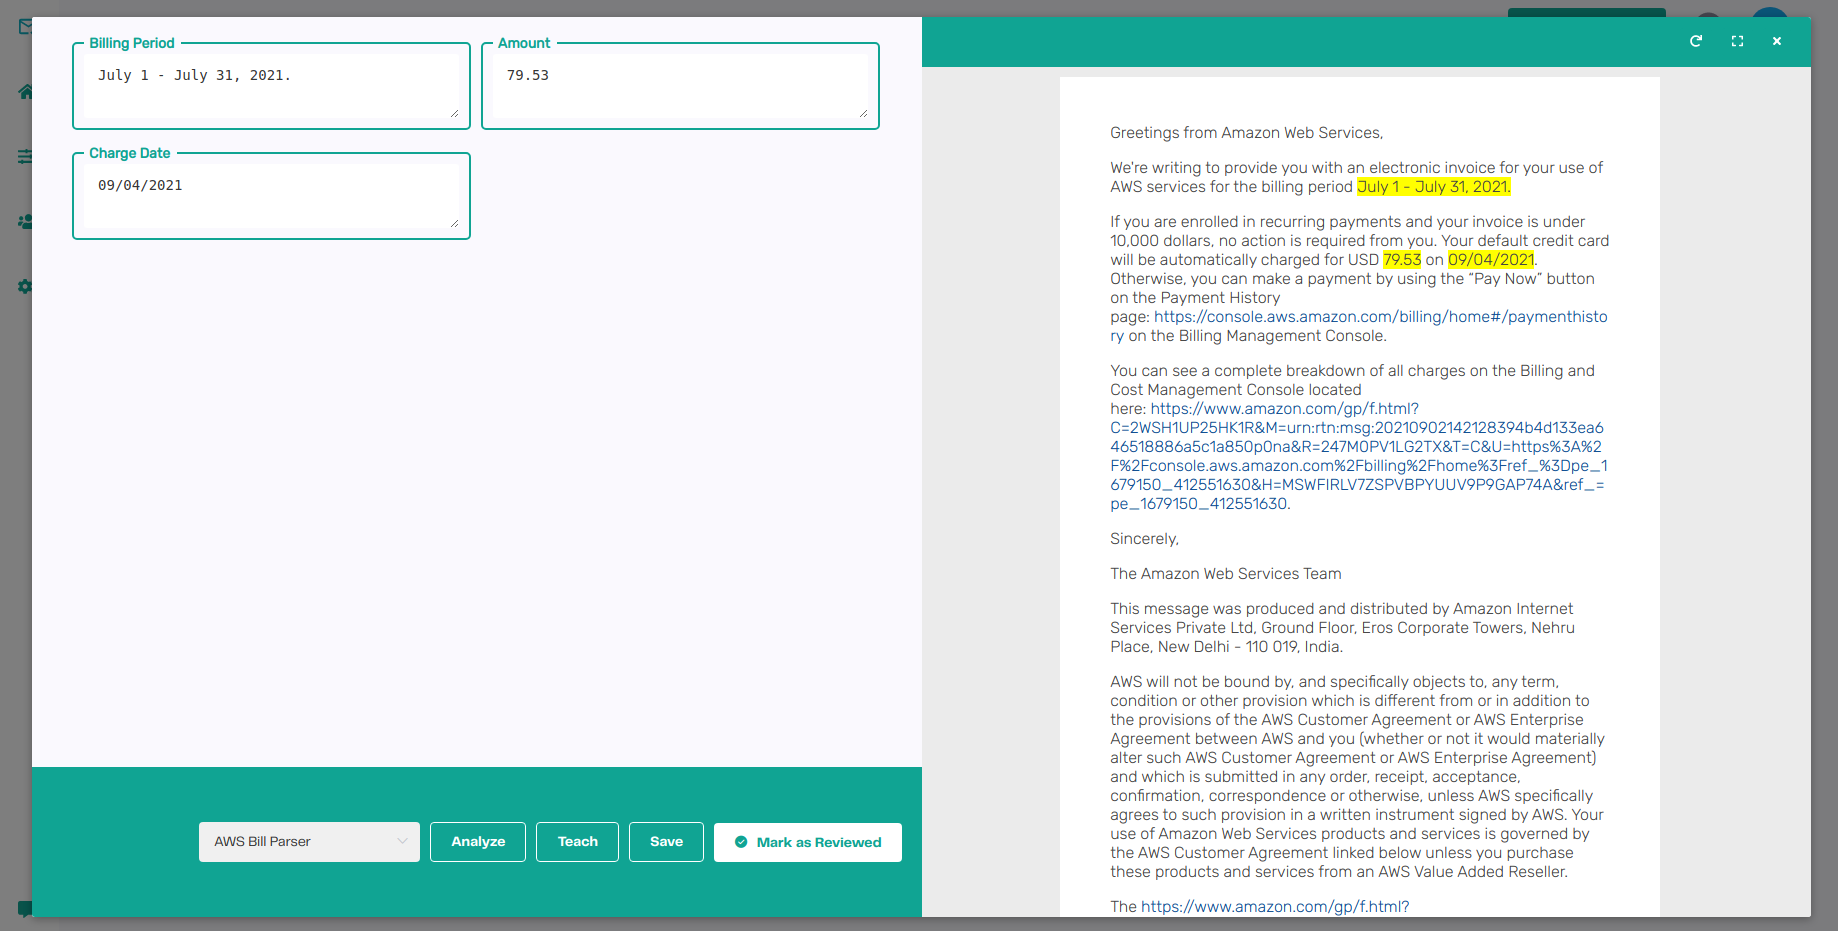Viewport: 1838px width, 931px height.
Task: Click the 'Greetings from Amazon Web Services,' line
Action: 1246,133
